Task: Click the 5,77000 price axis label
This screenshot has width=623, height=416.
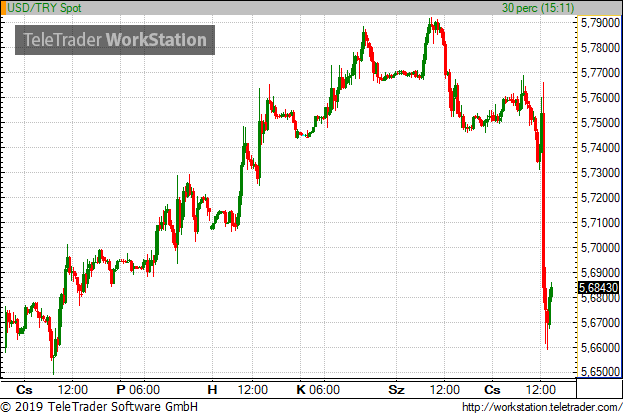Action: (600, 73)
